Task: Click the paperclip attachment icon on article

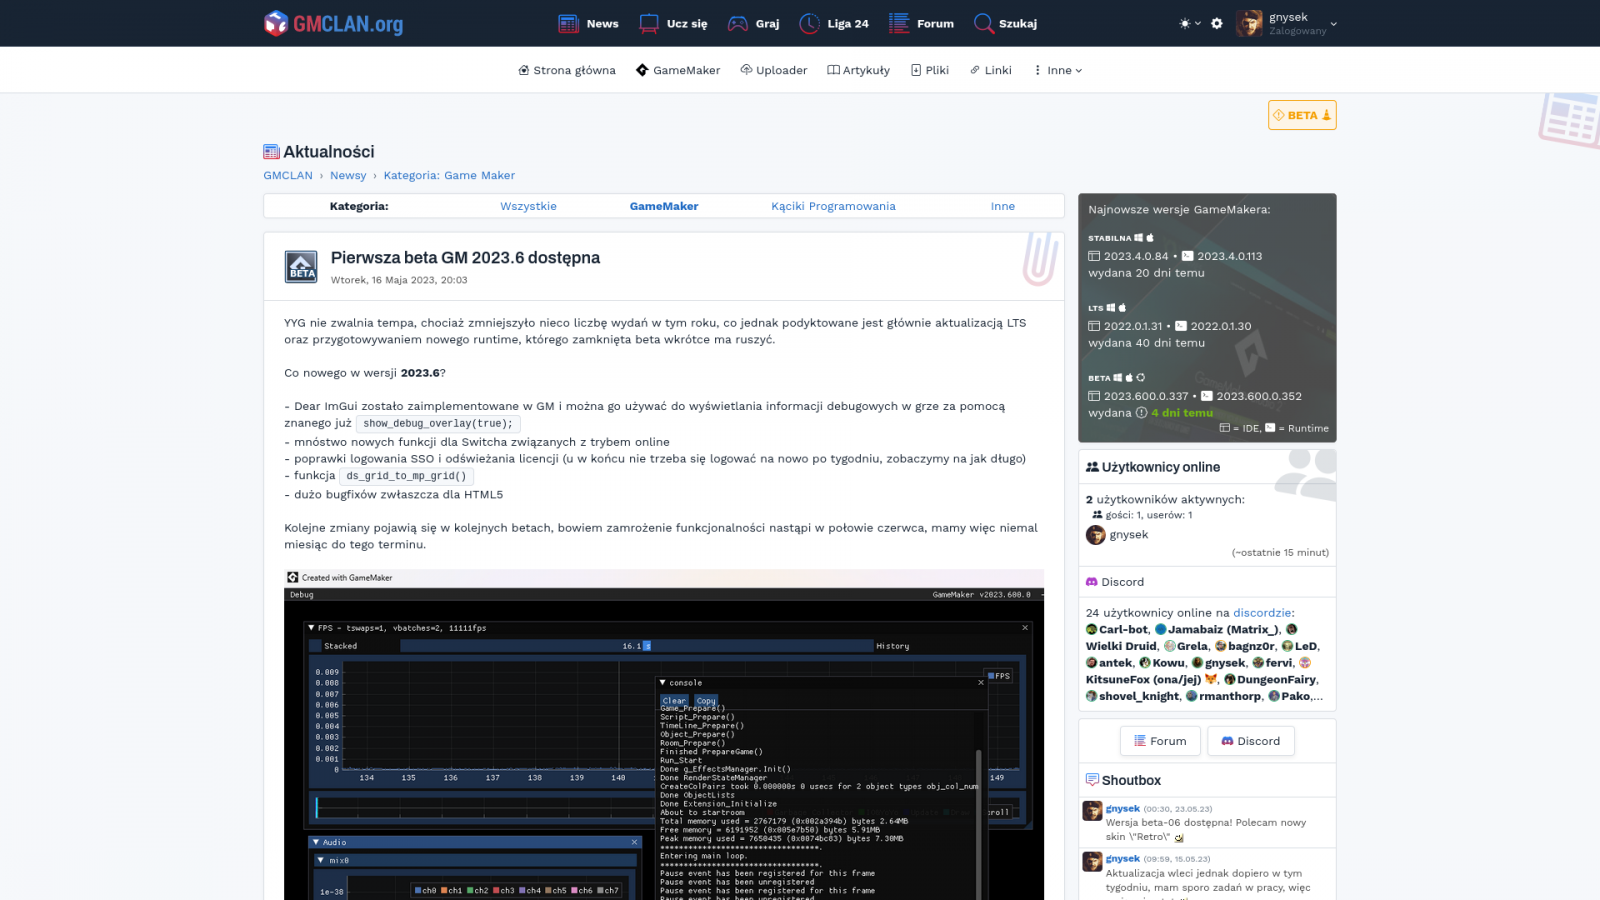Action: click(x=1039, y=259)
